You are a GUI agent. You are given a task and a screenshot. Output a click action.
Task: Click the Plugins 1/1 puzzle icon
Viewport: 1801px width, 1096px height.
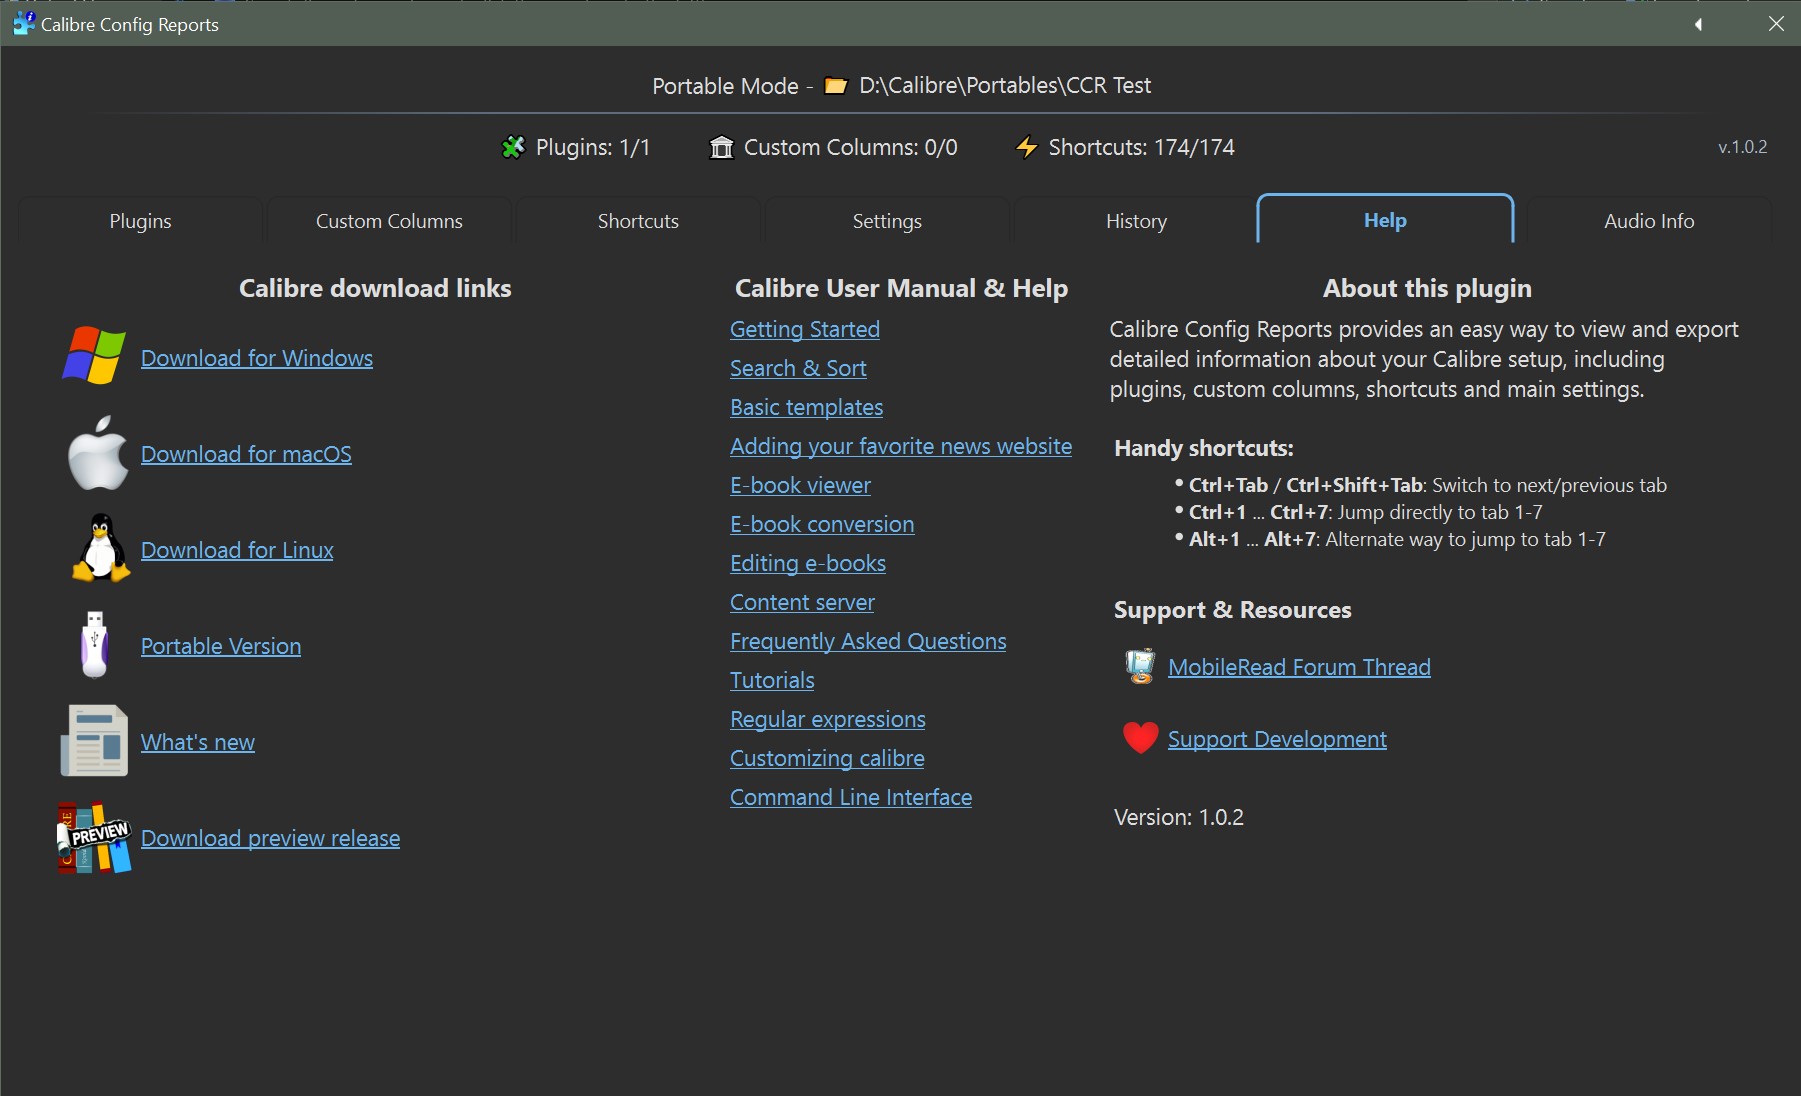513,147
